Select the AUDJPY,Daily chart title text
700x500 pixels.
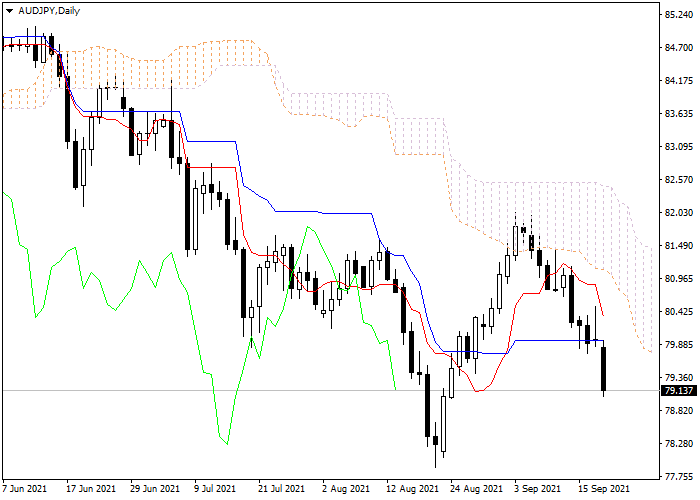click(x=49, y=11)
